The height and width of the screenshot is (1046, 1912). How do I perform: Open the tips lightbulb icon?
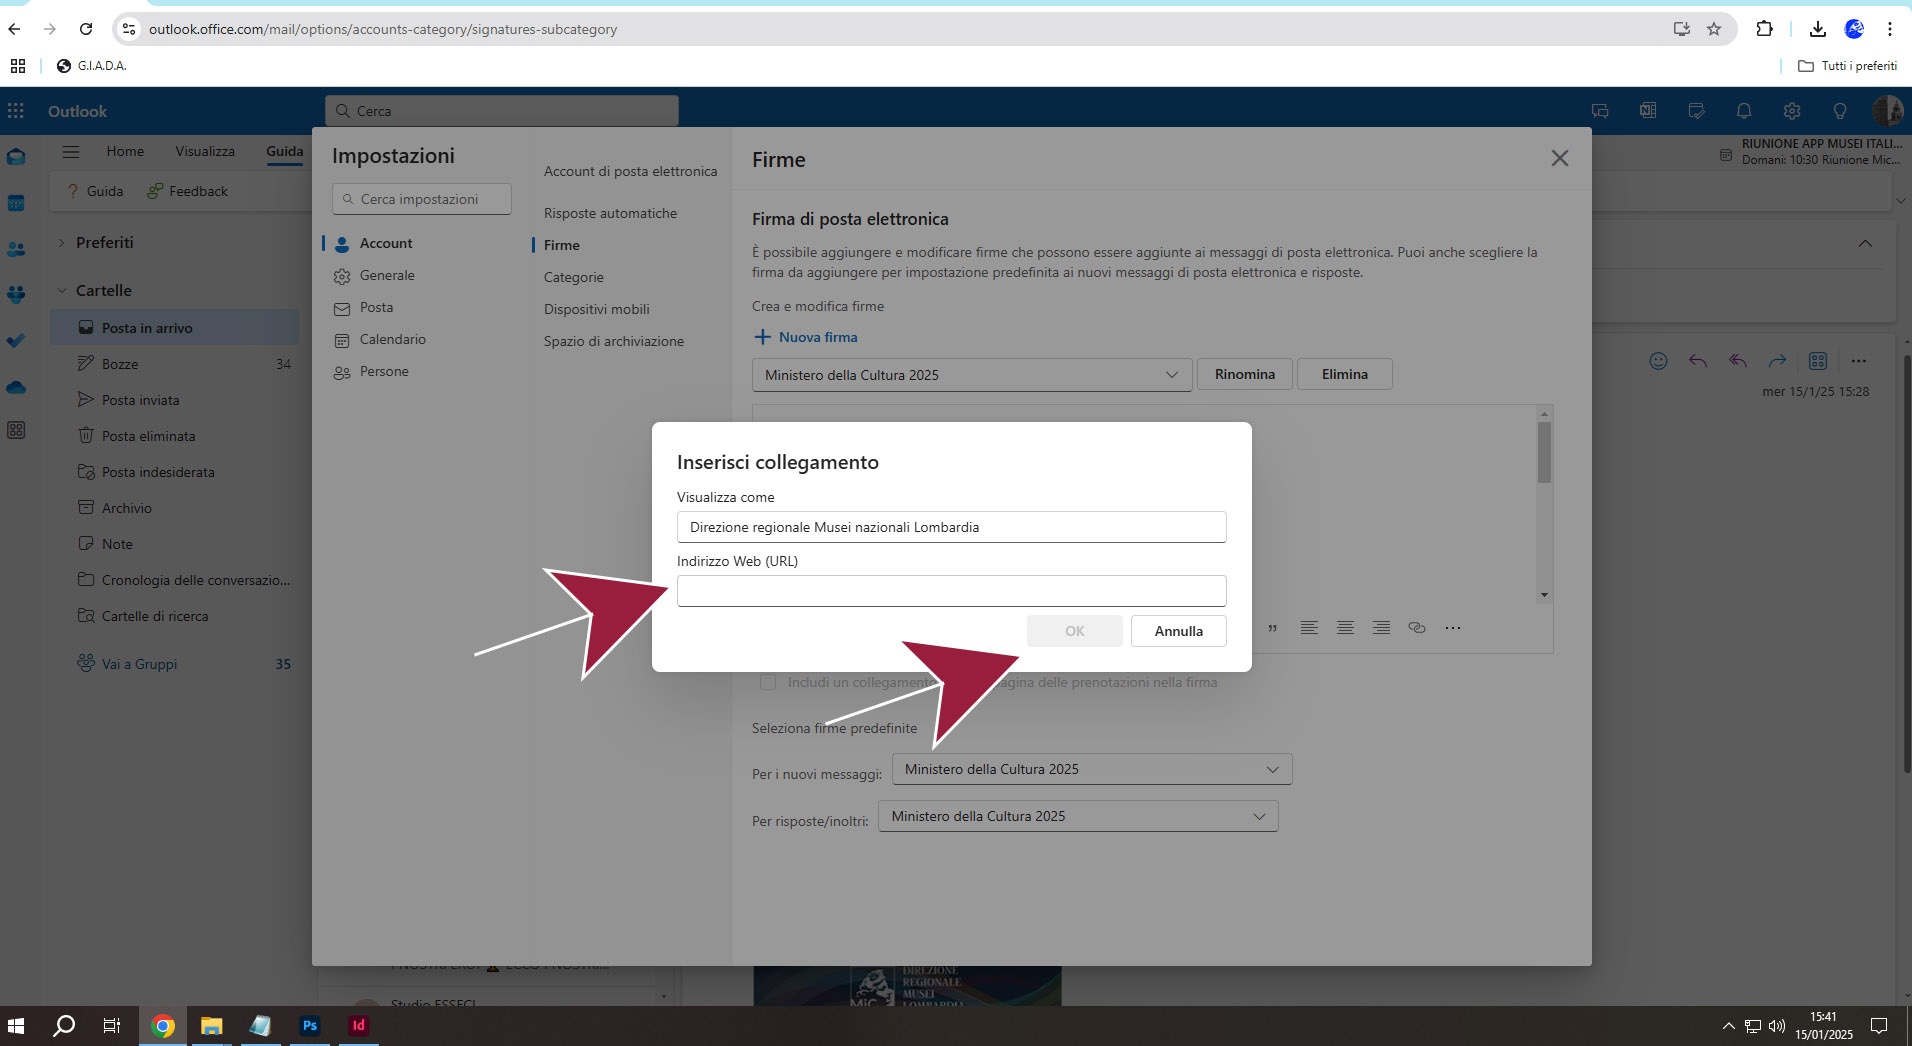[x=1840, y=111]
